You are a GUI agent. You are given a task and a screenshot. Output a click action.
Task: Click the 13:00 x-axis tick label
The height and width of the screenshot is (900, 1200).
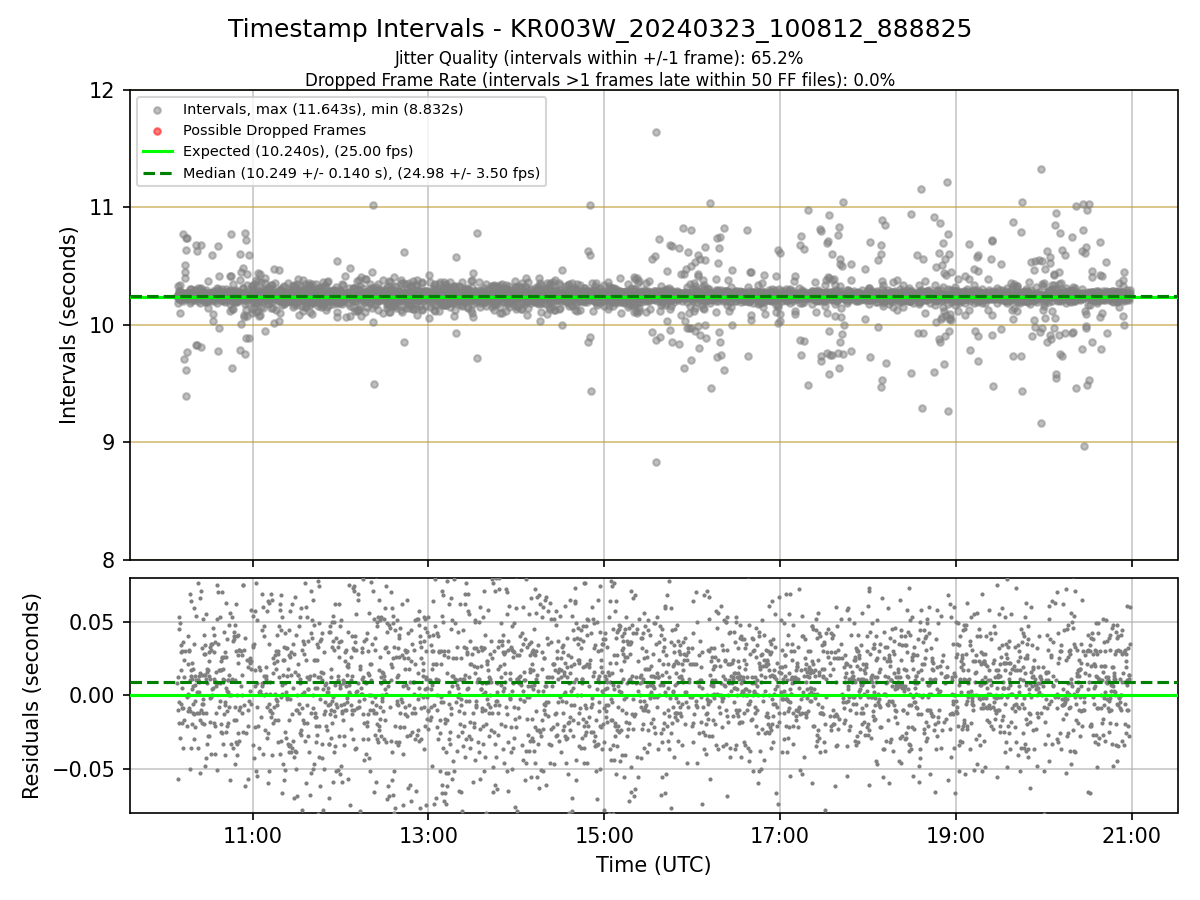tap(428, 835)
